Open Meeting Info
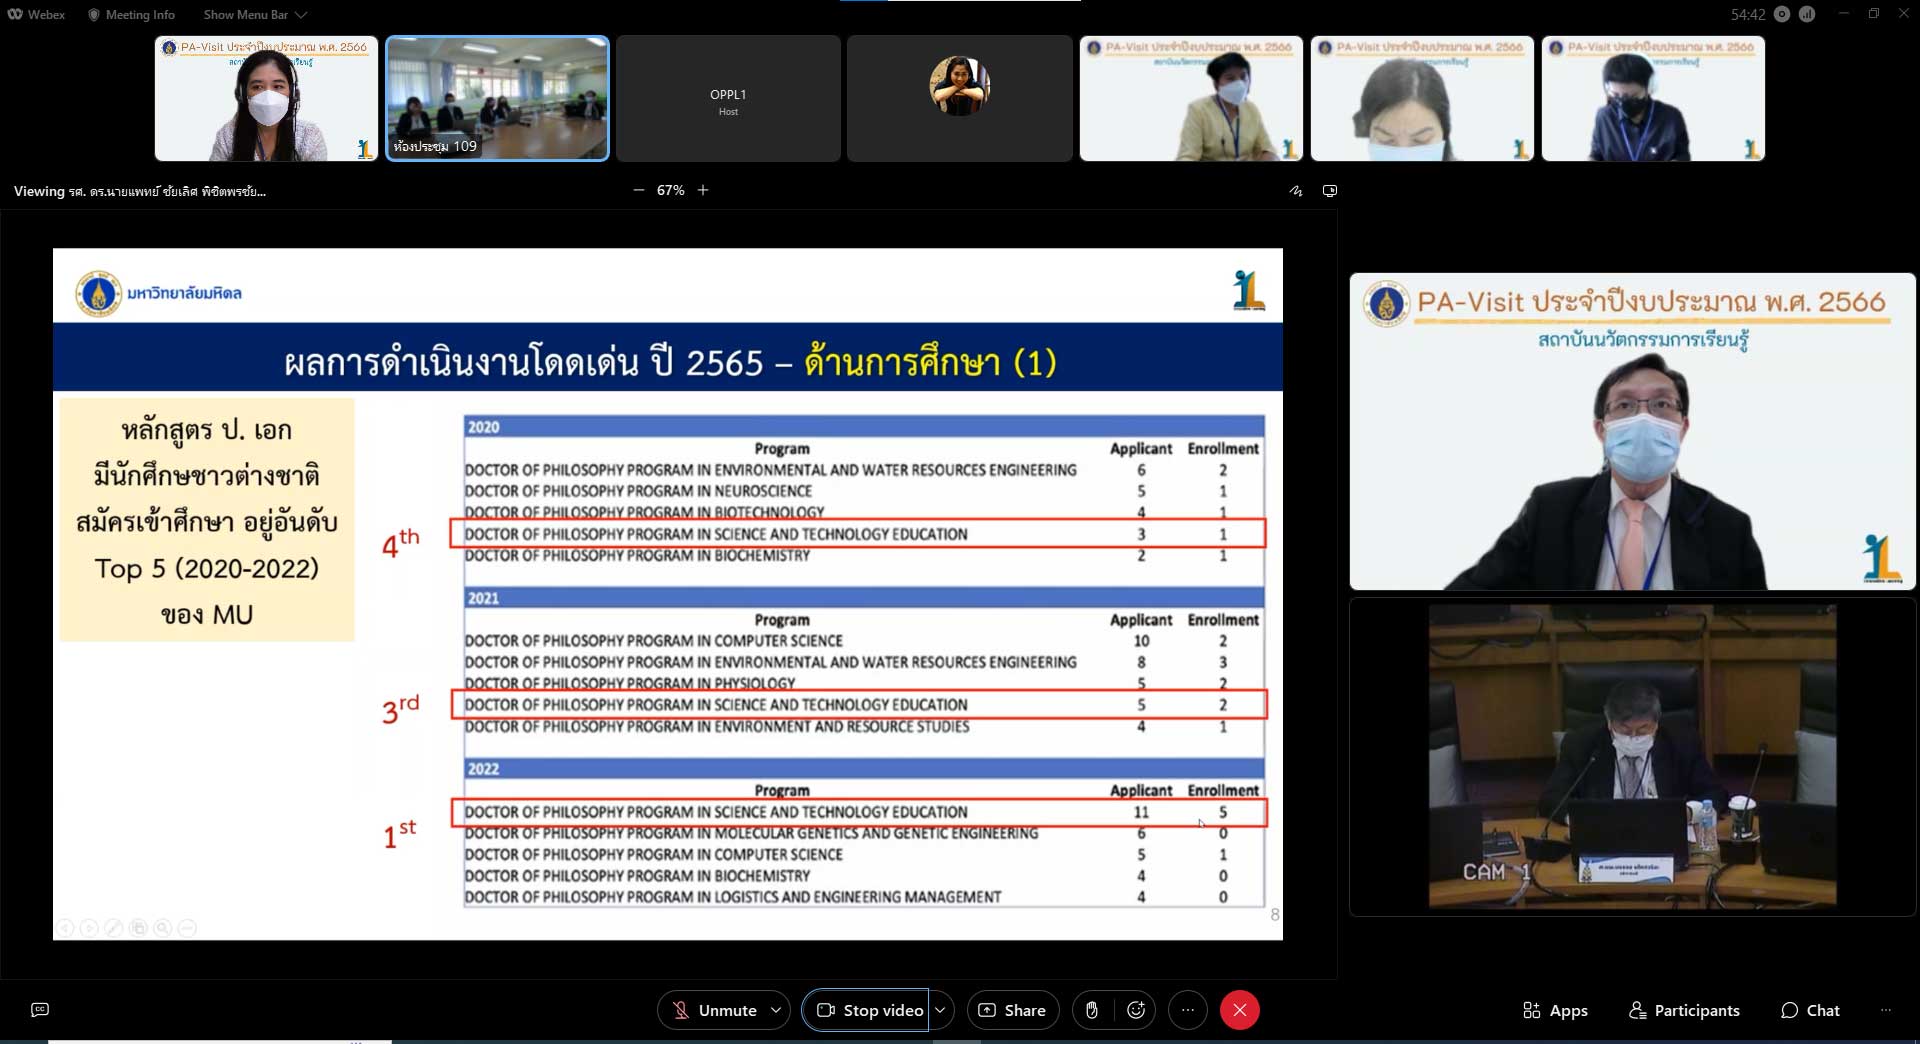Screen dimensions: 1920x1044 (131, 15)
